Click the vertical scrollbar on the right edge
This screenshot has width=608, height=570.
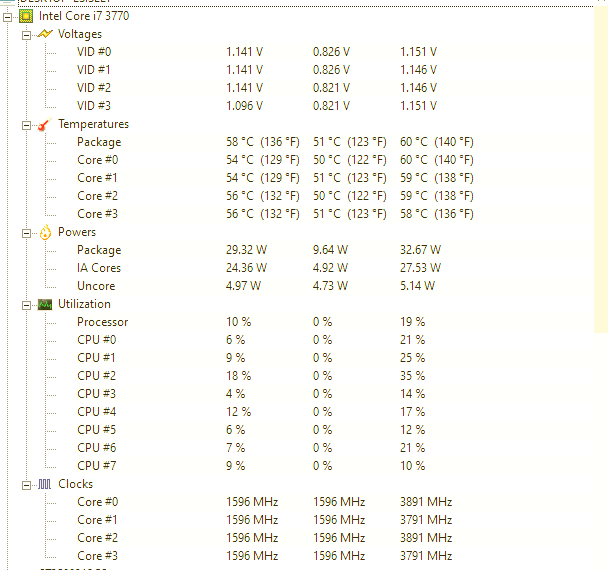click(601, 169)
